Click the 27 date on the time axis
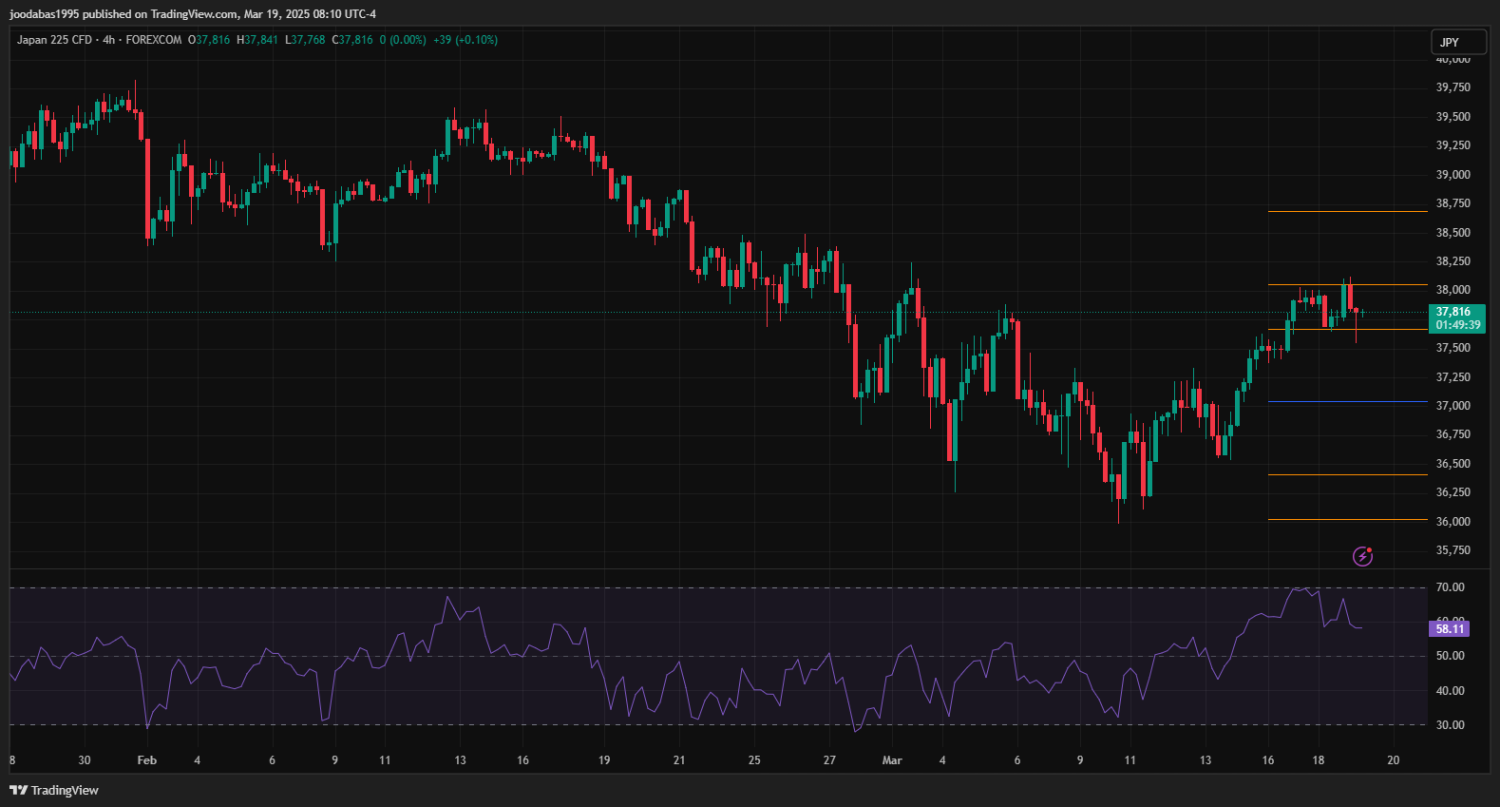 [x=830, y=760]
